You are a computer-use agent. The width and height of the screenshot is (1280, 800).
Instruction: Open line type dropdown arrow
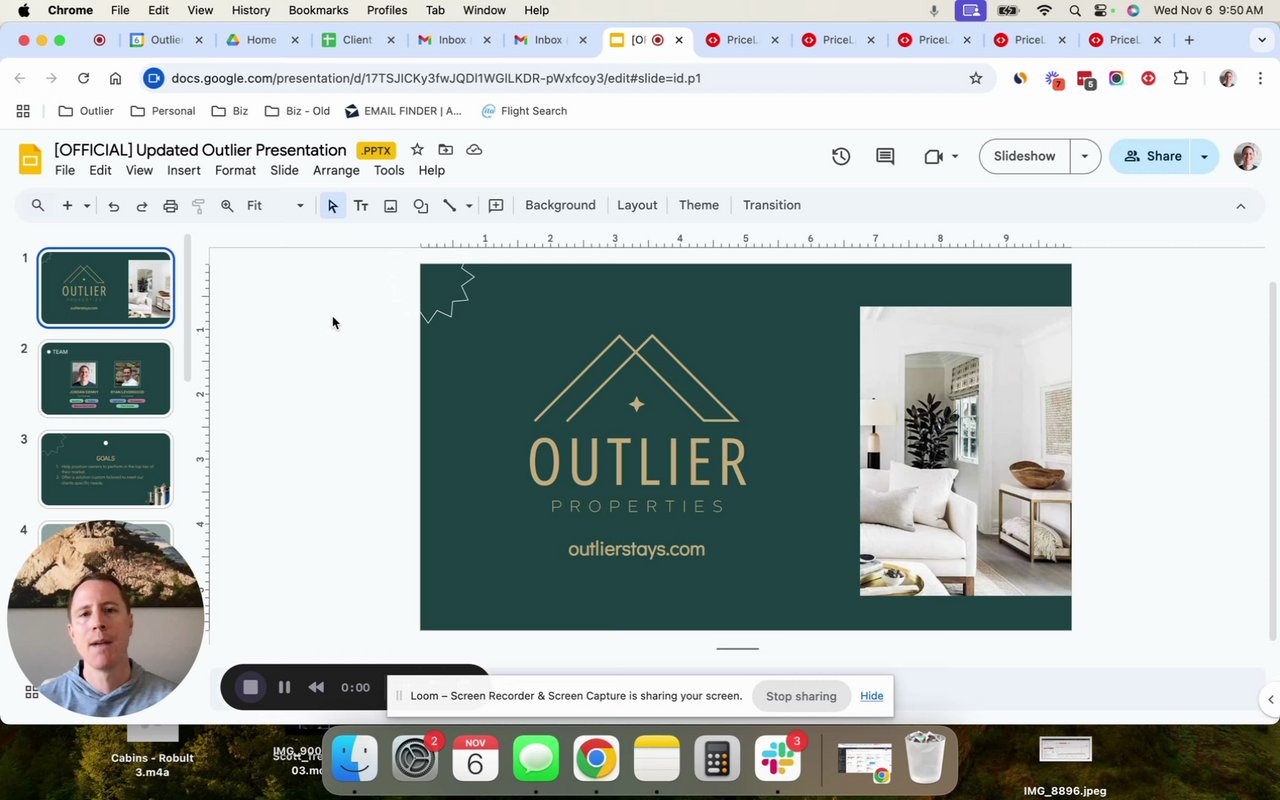(469, 206)
